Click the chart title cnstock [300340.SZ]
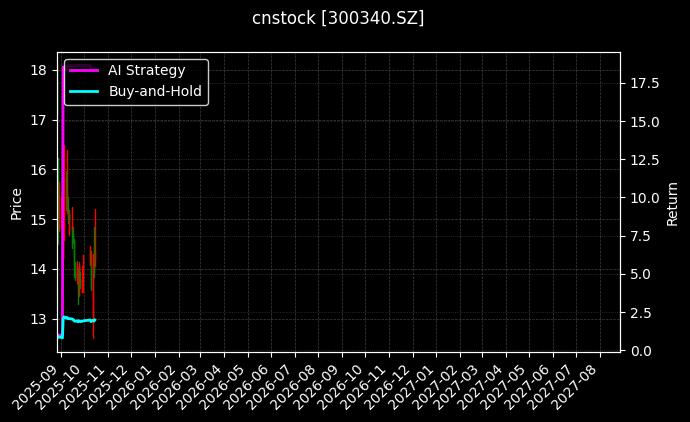The height and width of the screenshot is (422, 690). pyautogui.click(x=338, y=18)
